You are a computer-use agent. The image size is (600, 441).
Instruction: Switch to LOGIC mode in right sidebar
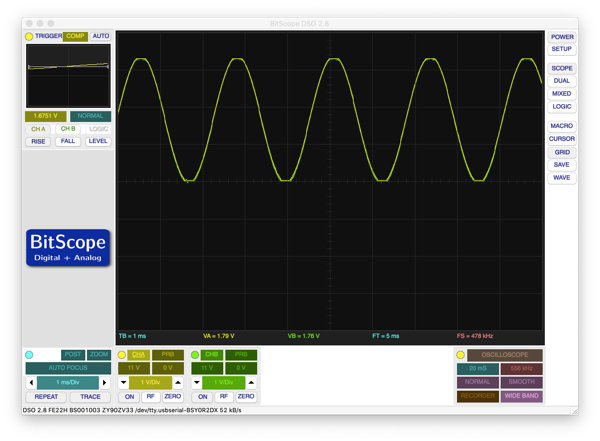coord(562,106)
